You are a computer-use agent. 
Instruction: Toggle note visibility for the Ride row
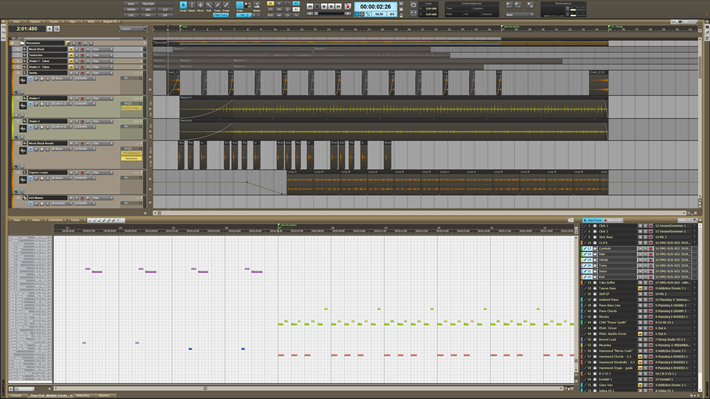coord(595,254)
